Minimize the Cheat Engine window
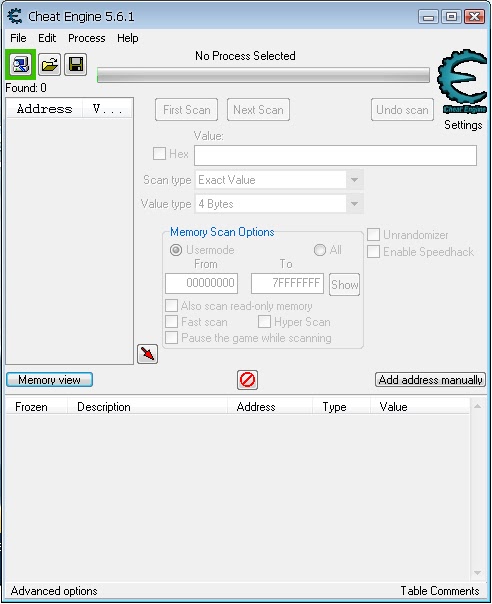The image size is (492, 604). point(428,17)
